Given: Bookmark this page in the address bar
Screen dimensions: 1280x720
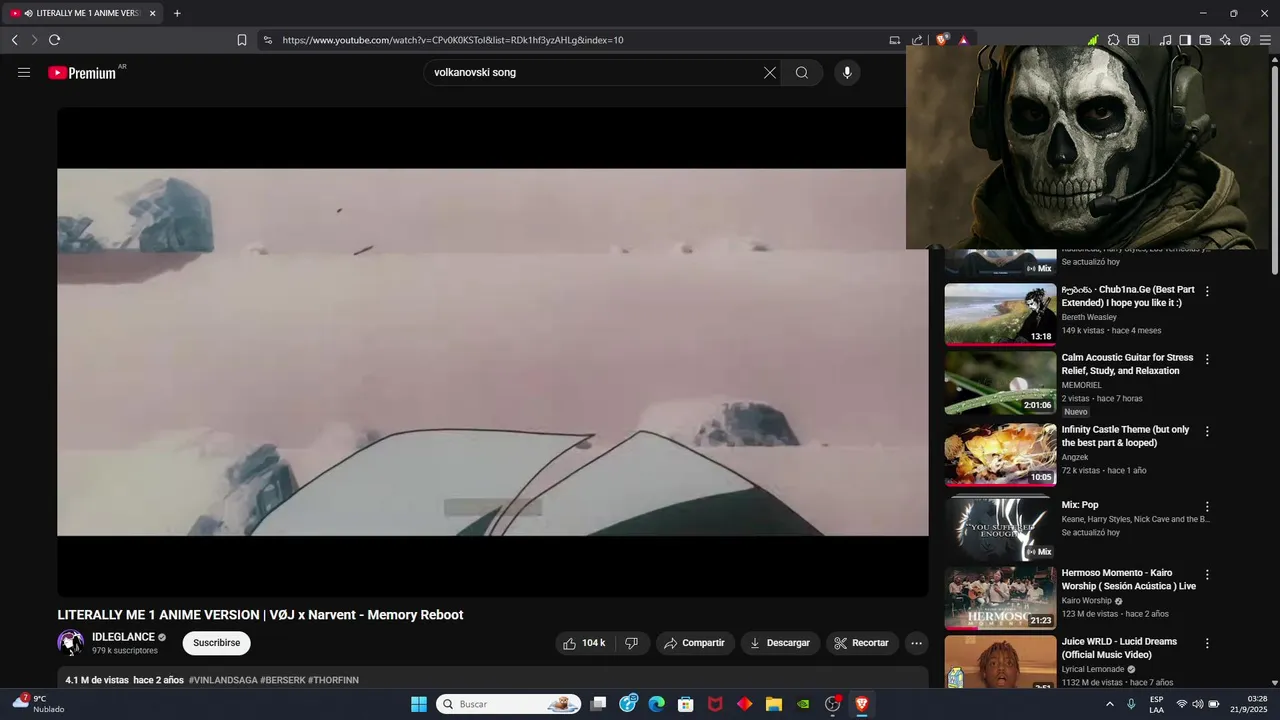Looking at the screenshot, I should (x=242, y=40).
